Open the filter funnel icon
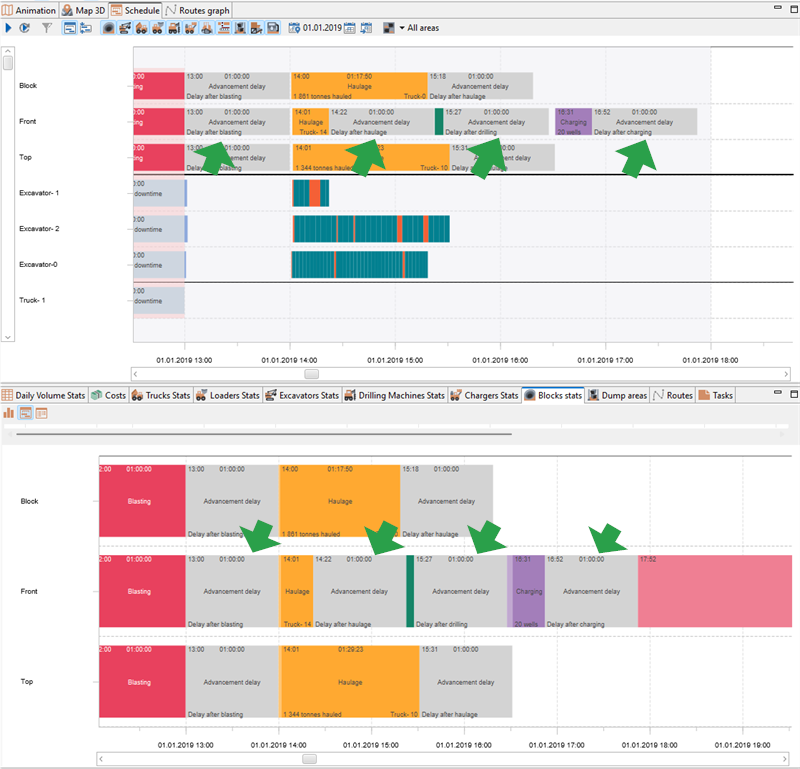 pos(47,28)
